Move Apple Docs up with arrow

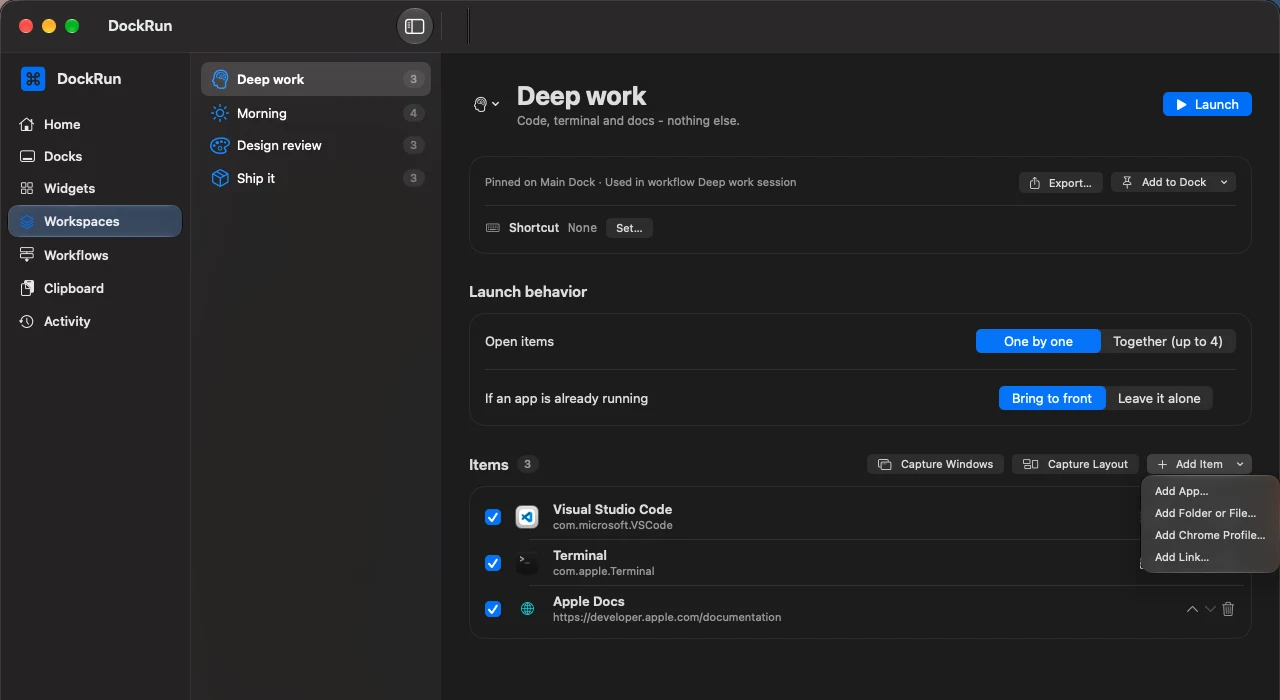pos(1192,609)
